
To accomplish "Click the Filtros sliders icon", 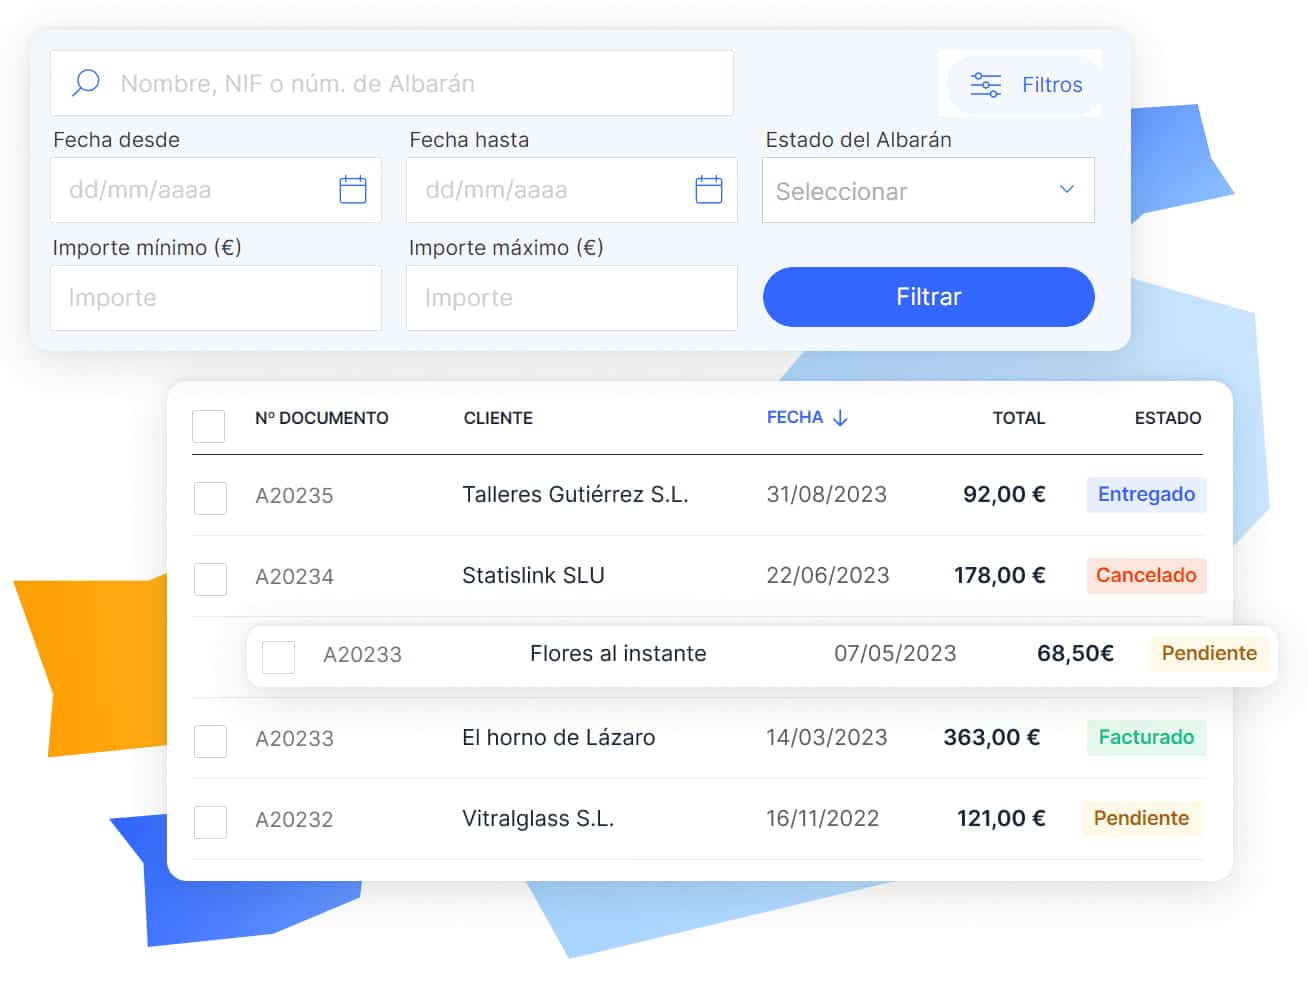I will coord(985,85).
